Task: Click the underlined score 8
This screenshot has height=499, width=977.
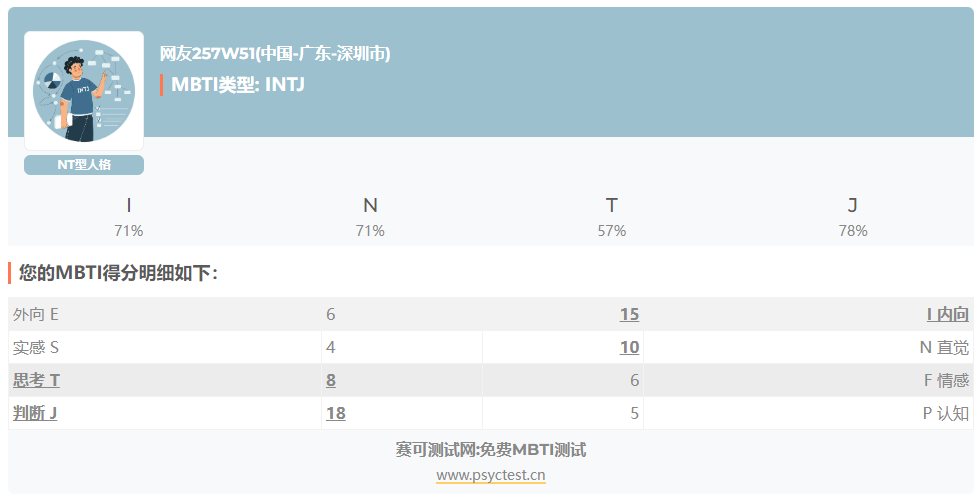Action: (x=331, y=380)
